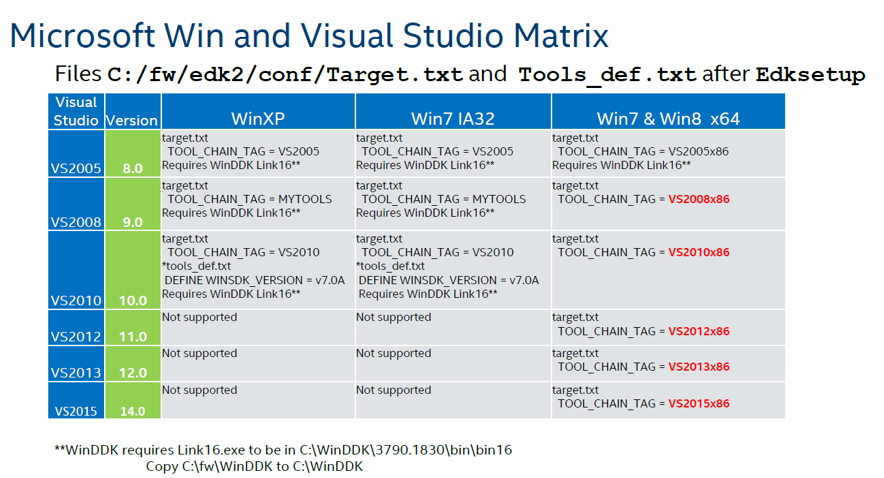Click the "Tools_def.txt" filename in the subtitle

pyautogui.click(x=607, y=74)
